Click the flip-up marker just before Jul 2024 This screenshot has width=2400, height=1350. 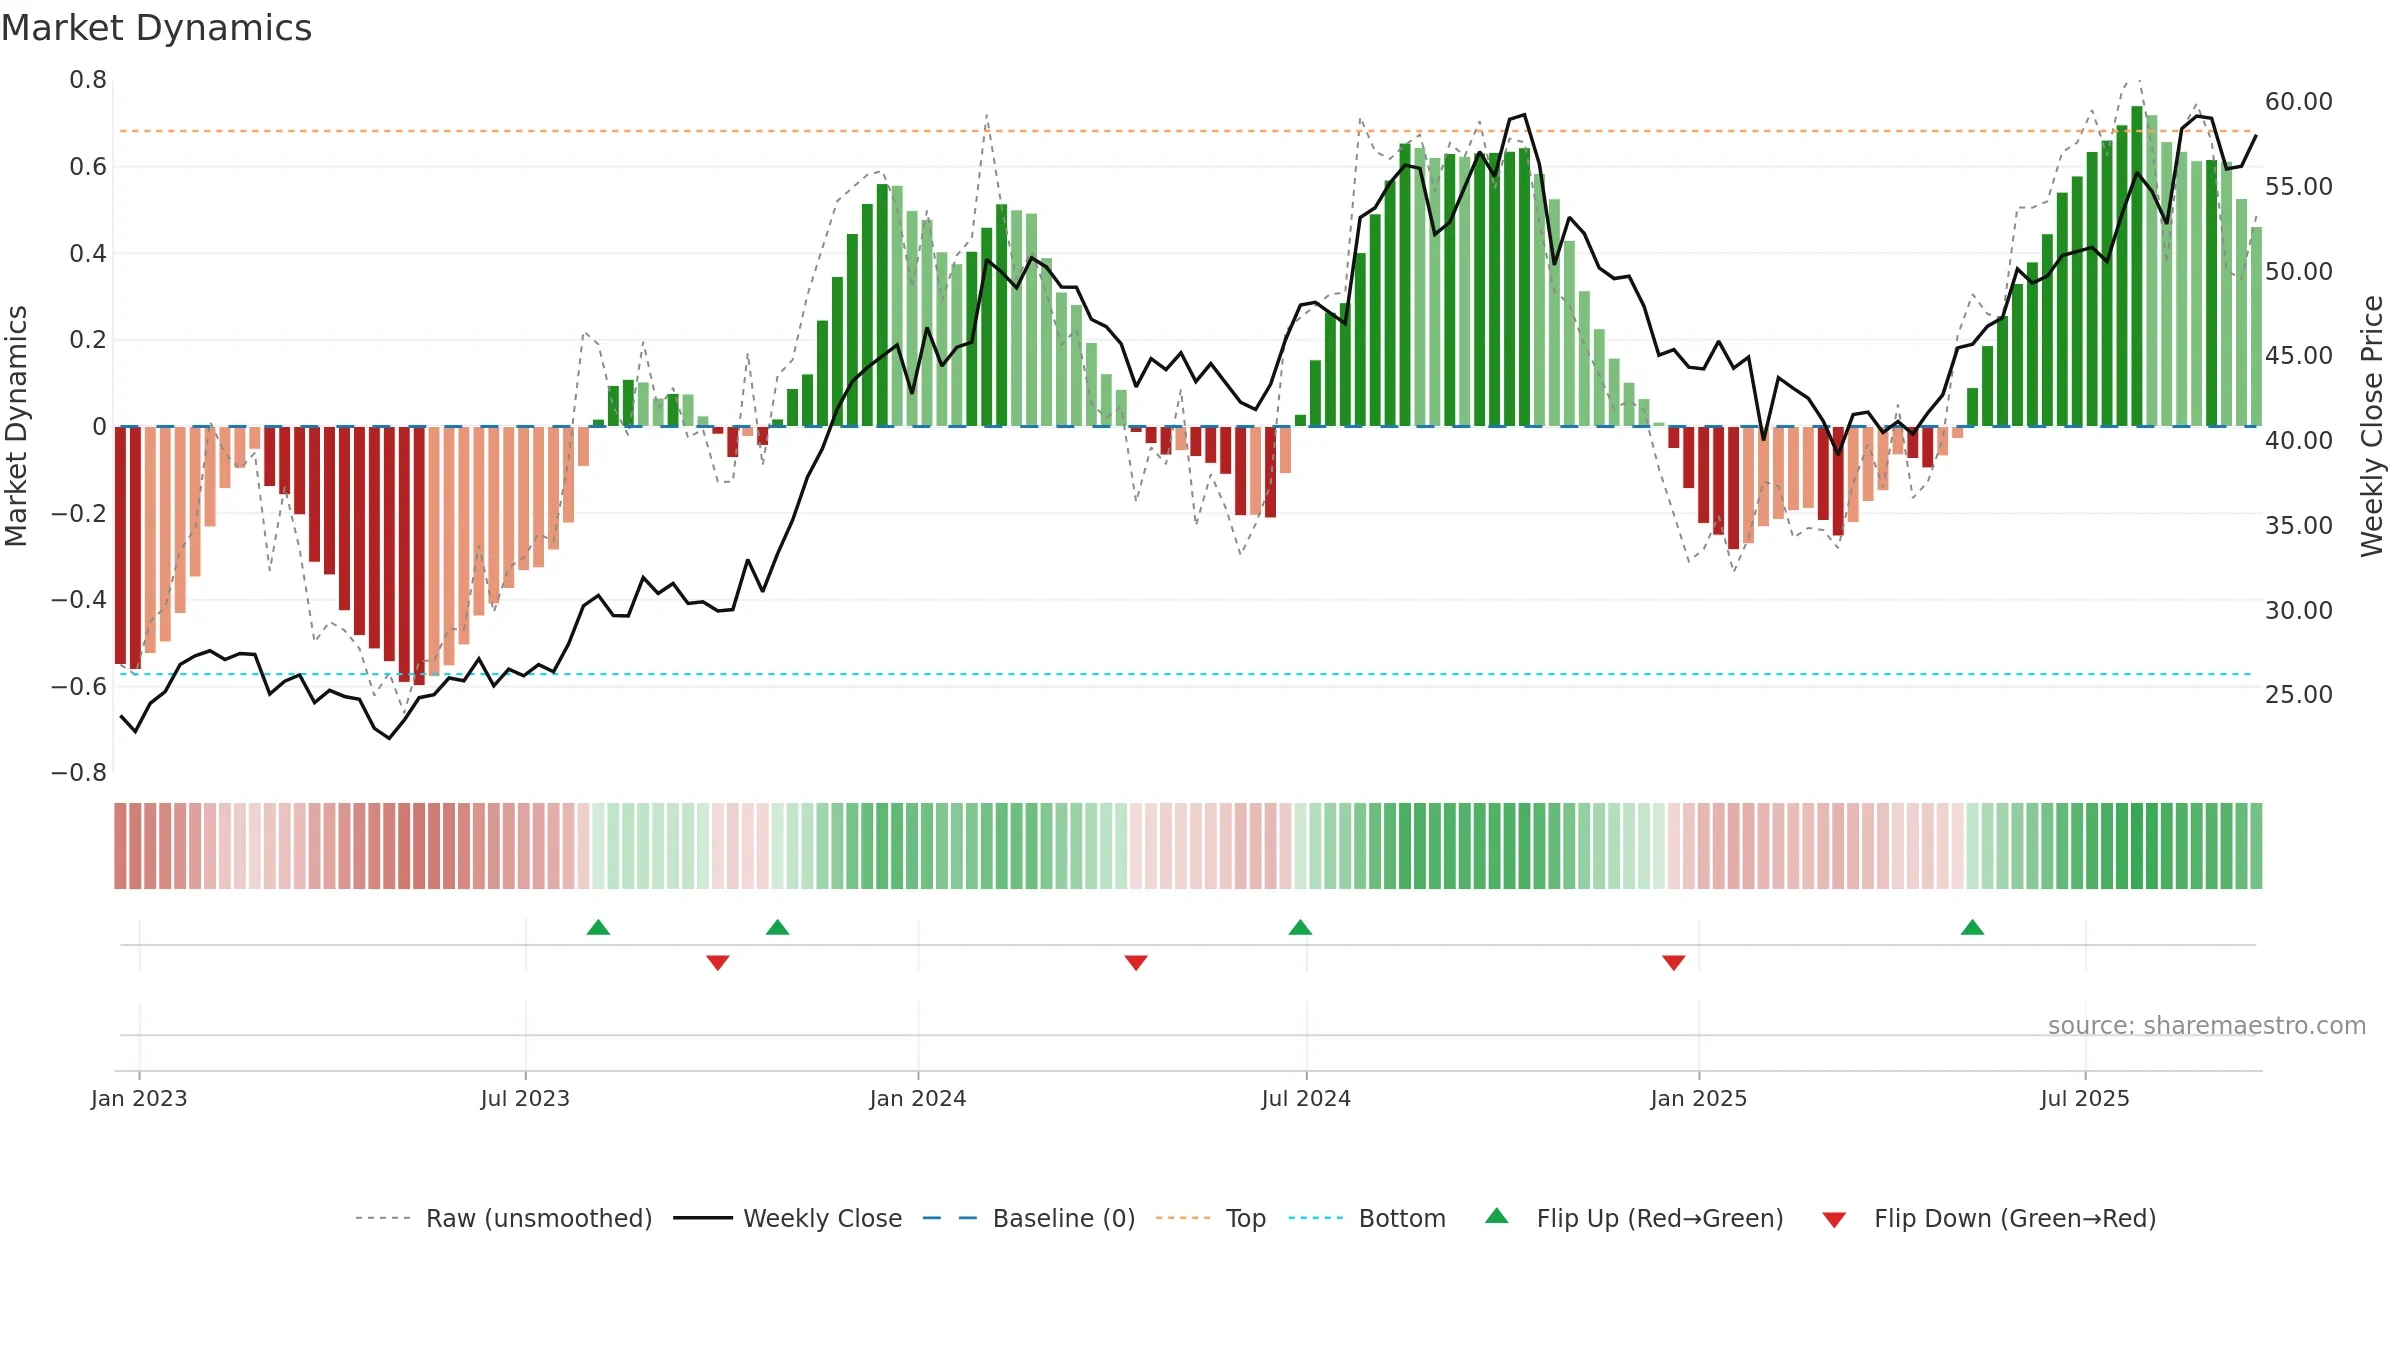[1300, 927]
